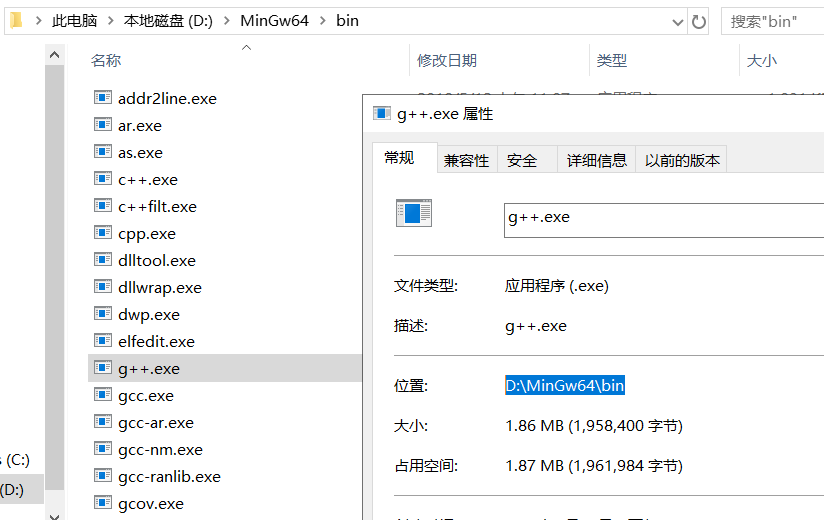This screenshot has height=520, width=824.
Task: Select cpp.exe file name
Action: tap(147, 234)
